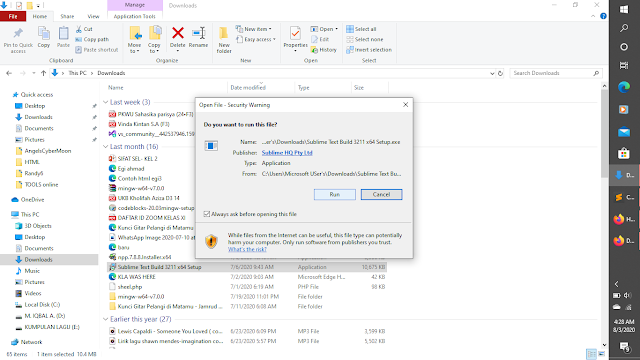Open the address bar history dropdown
Screen dimensions: 640x360
click(492, 73)
